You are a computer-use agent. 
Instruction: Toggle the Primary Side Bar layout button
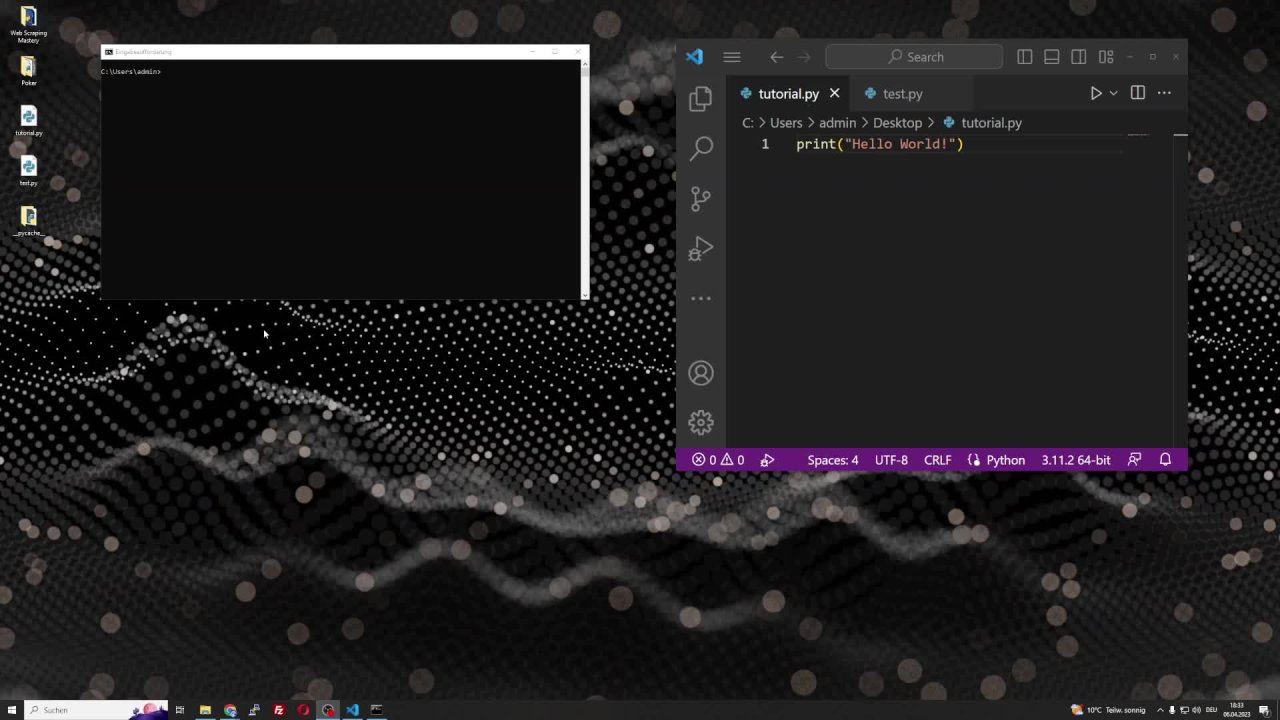1025,57
